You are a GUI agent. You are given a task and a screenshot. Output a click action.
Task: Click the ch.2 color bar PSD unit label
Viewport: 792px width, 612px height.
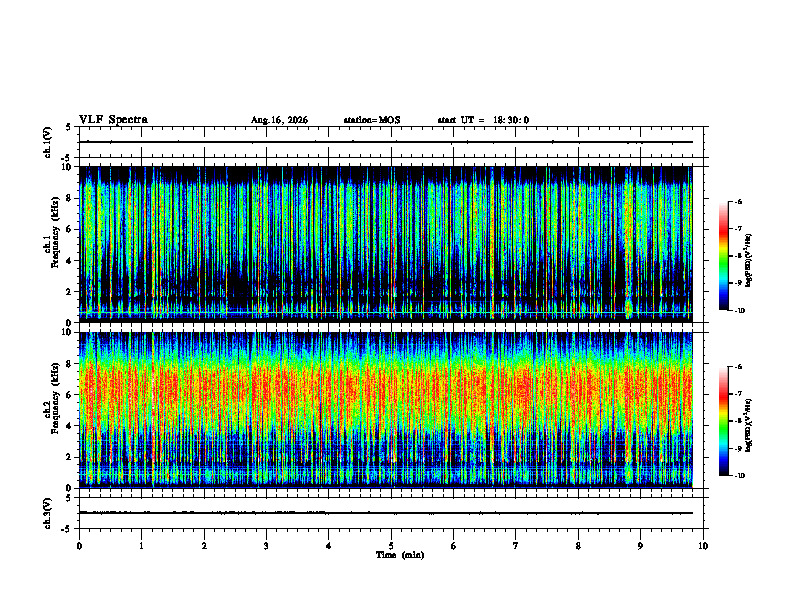[749, 426]
